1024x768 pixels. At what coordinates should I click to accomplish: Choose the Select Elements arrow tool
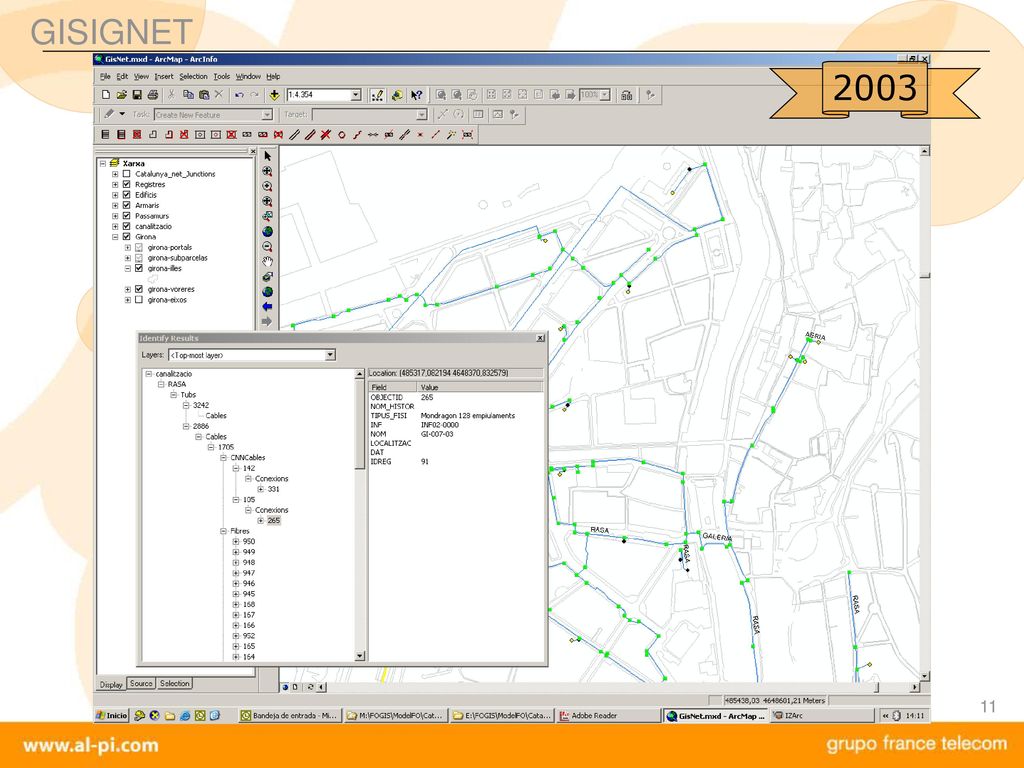pyautogui.click(x=267, y=156)
